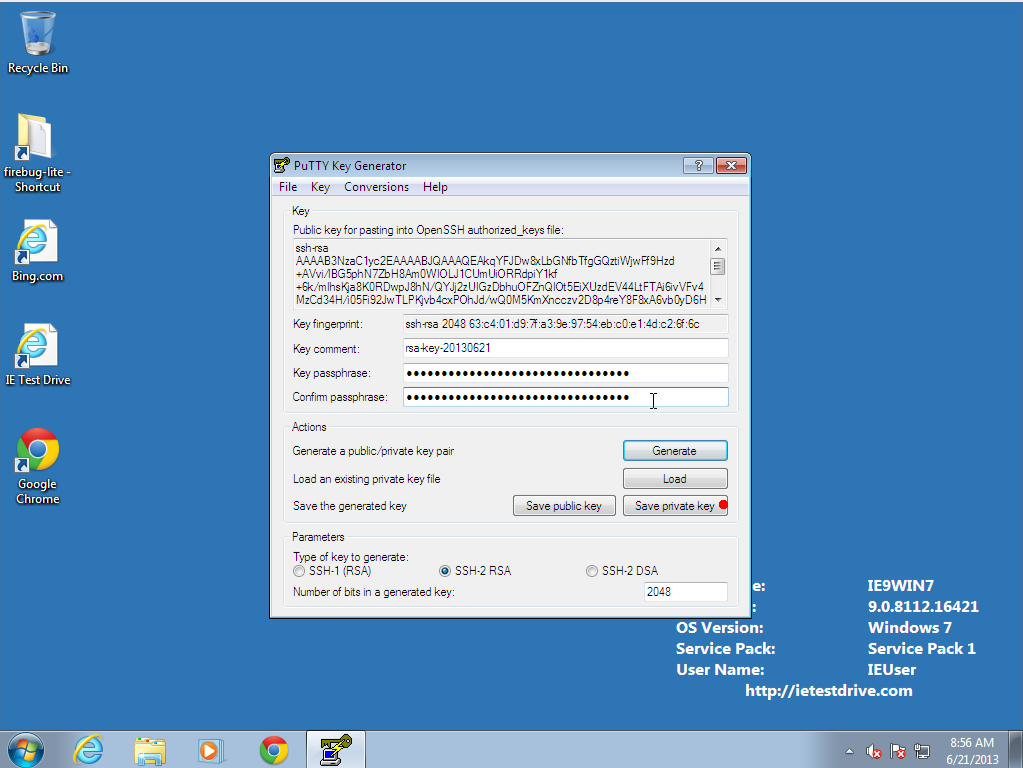Click the number of bits field showing 2048
The height and width of the screenshot is (768, 1023).
click(x=685, y=592)
